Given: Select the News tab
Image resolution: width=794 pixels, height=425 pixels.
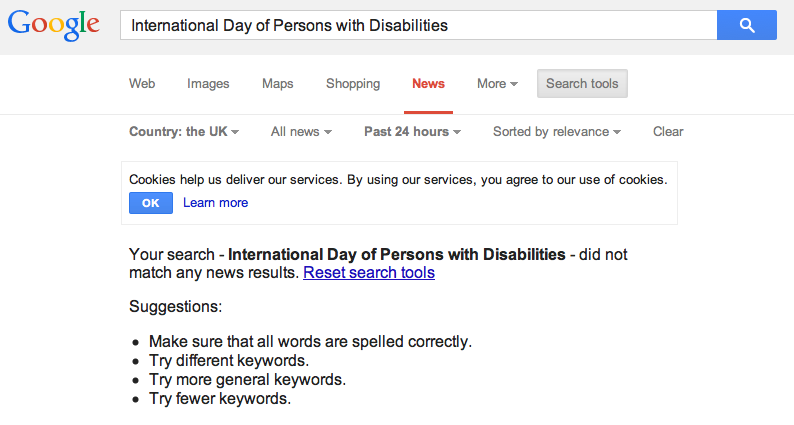Looking at the screenshot, I should (428, 84).
